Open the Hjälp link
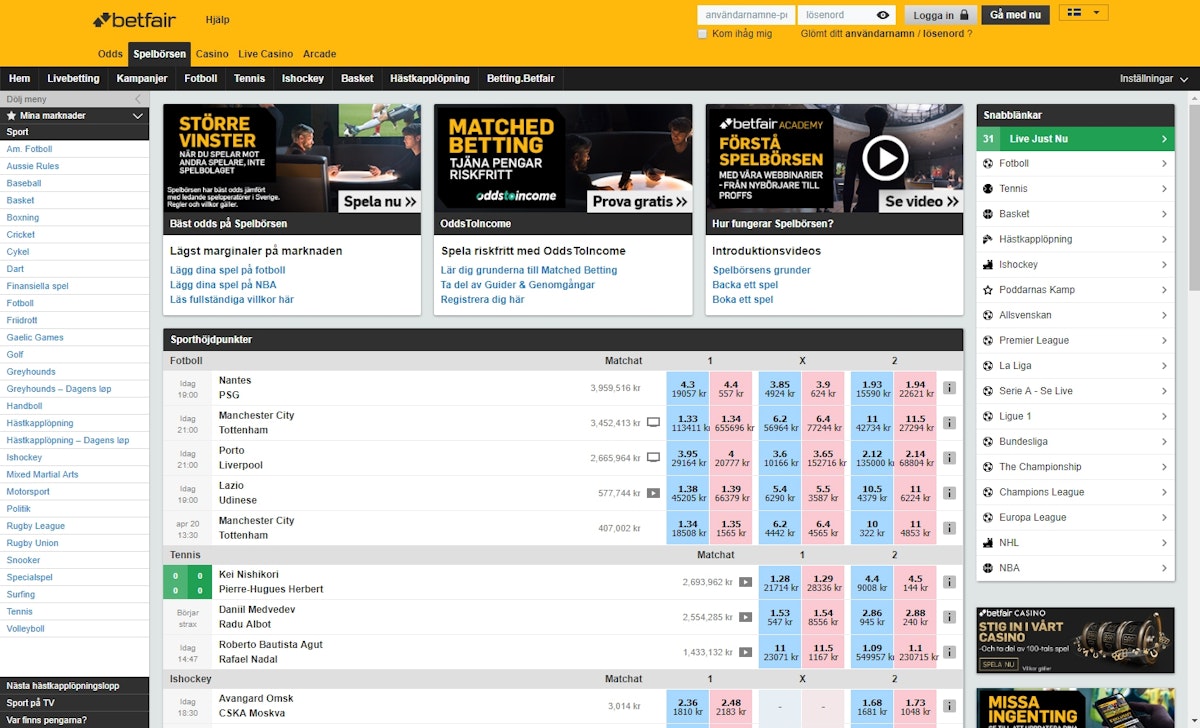The height and width of the screenshot is (728, 1200). (217, 20)
